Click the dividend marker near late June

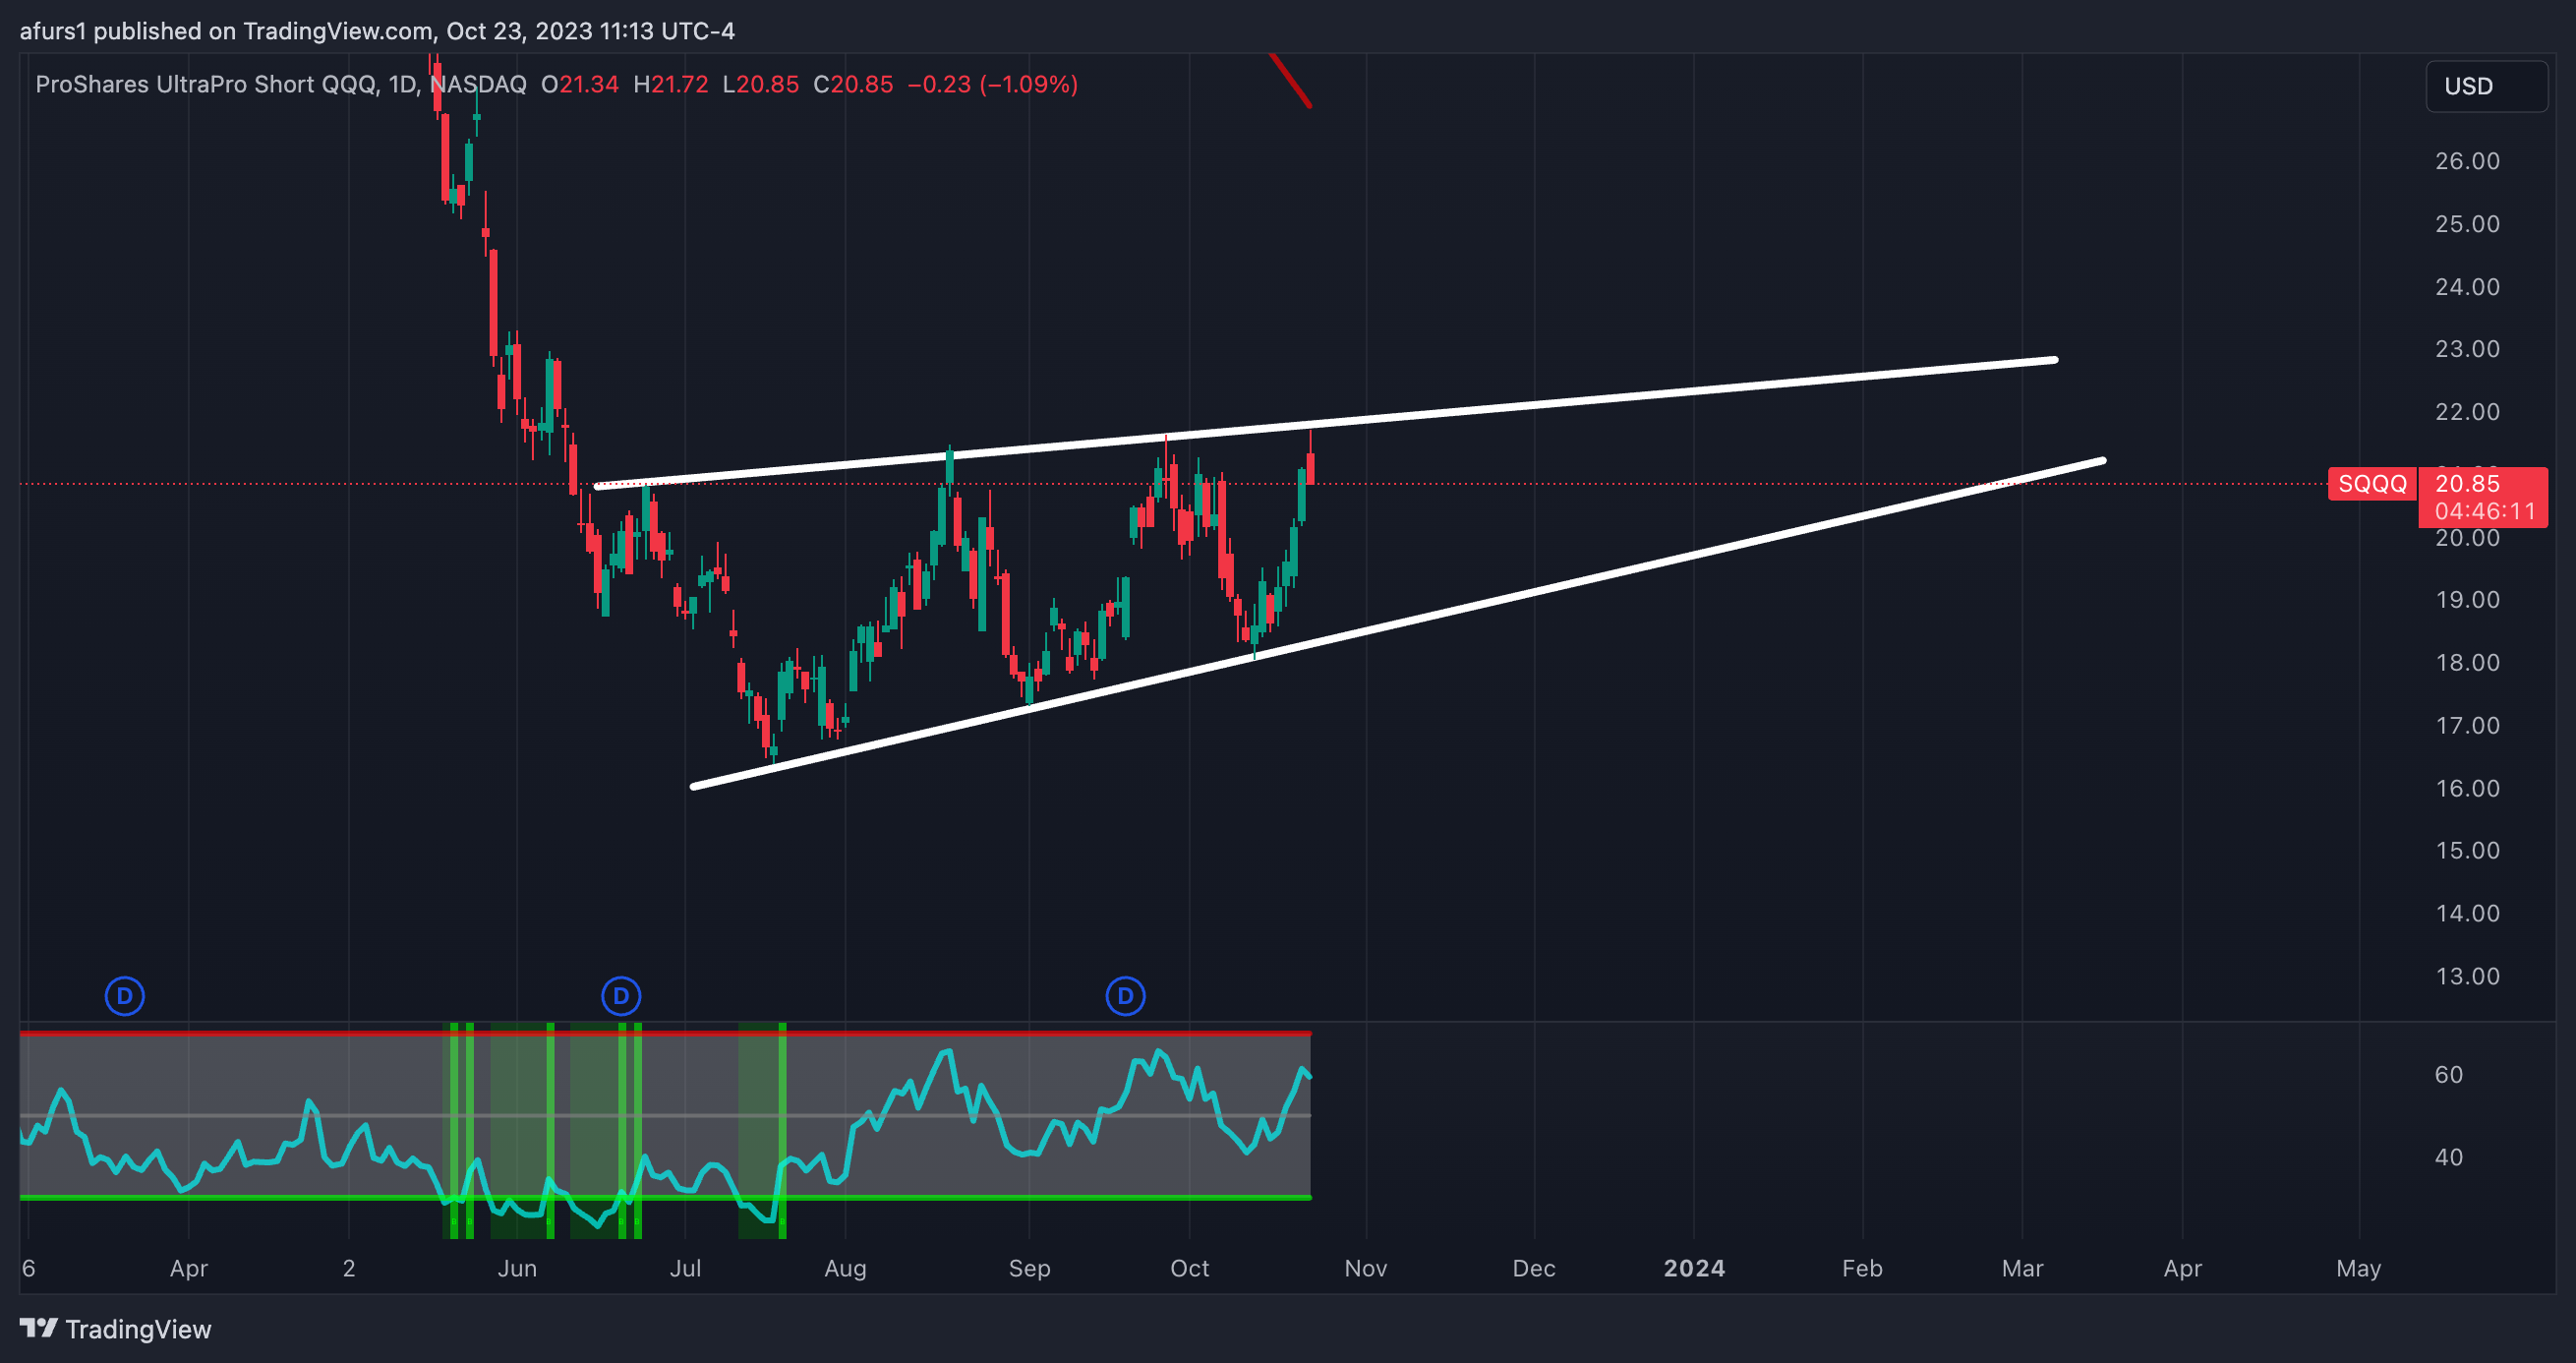coord(621,996)
